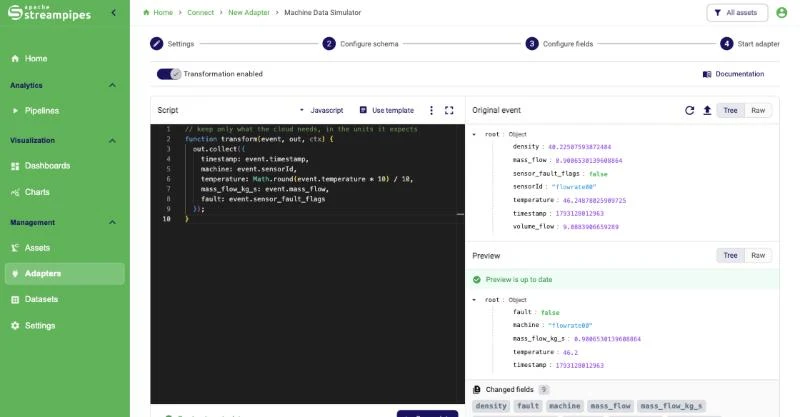The image size is (800, 417).
Task: Click the temperature 46.2 preview value
Action: point(570,352)
